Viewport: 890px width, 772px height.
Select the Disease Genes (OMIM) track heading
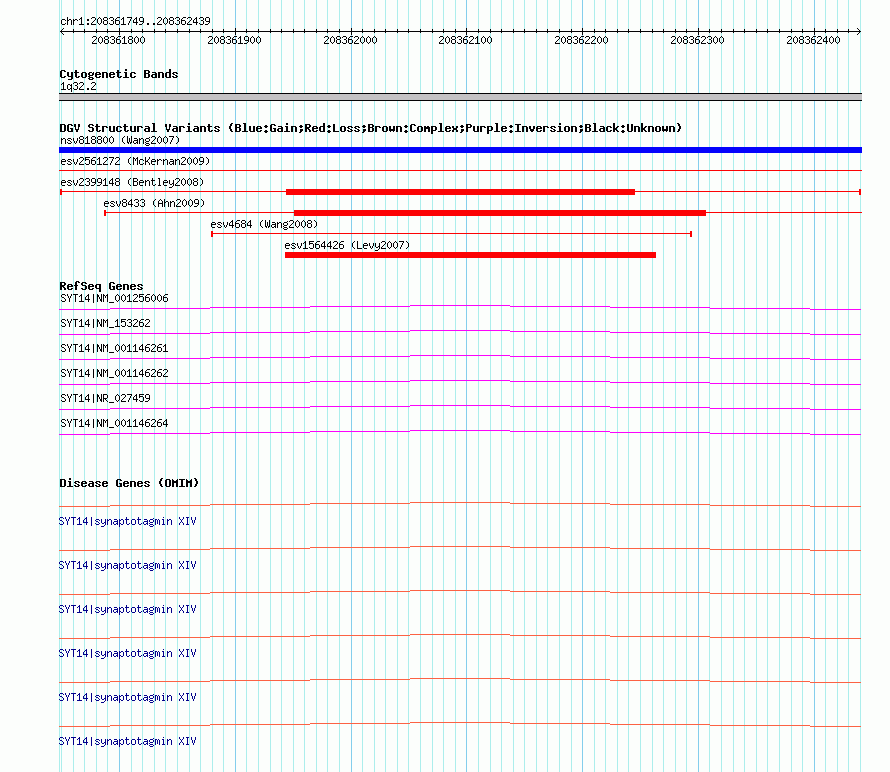click(129, 483)
